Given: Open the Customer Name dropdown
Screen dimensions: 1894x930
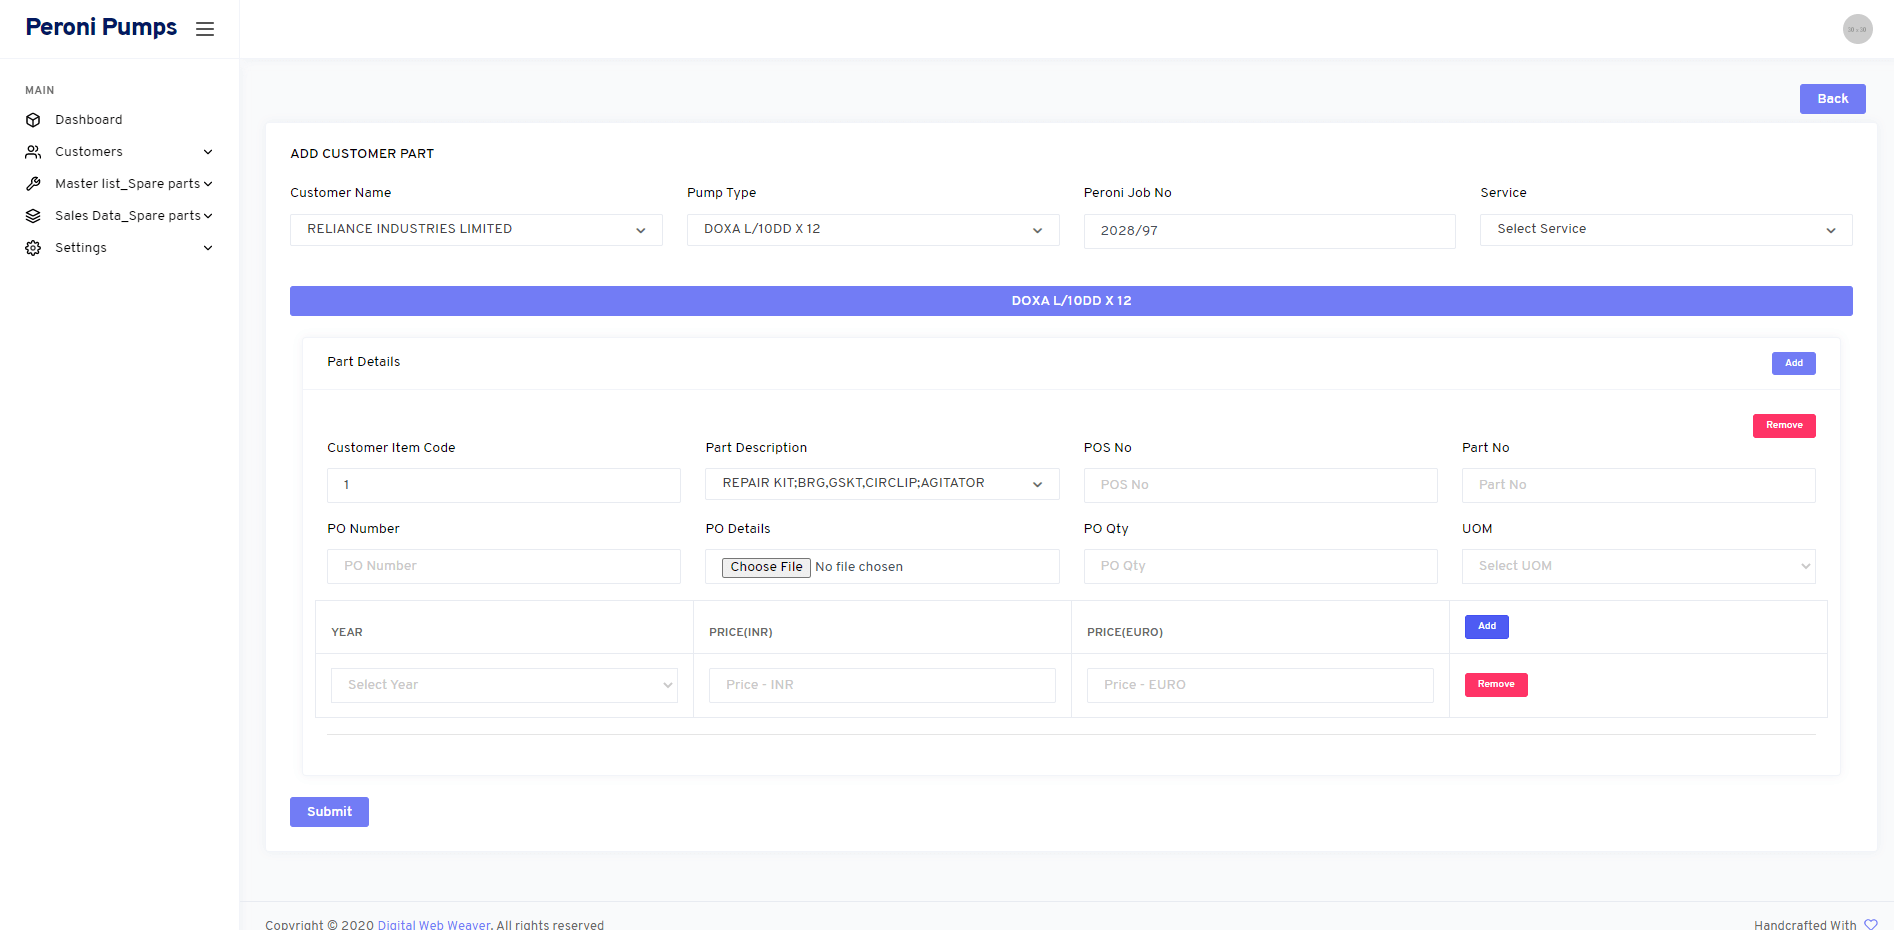Looking at the screenshot, I should (x=476, y=230).
